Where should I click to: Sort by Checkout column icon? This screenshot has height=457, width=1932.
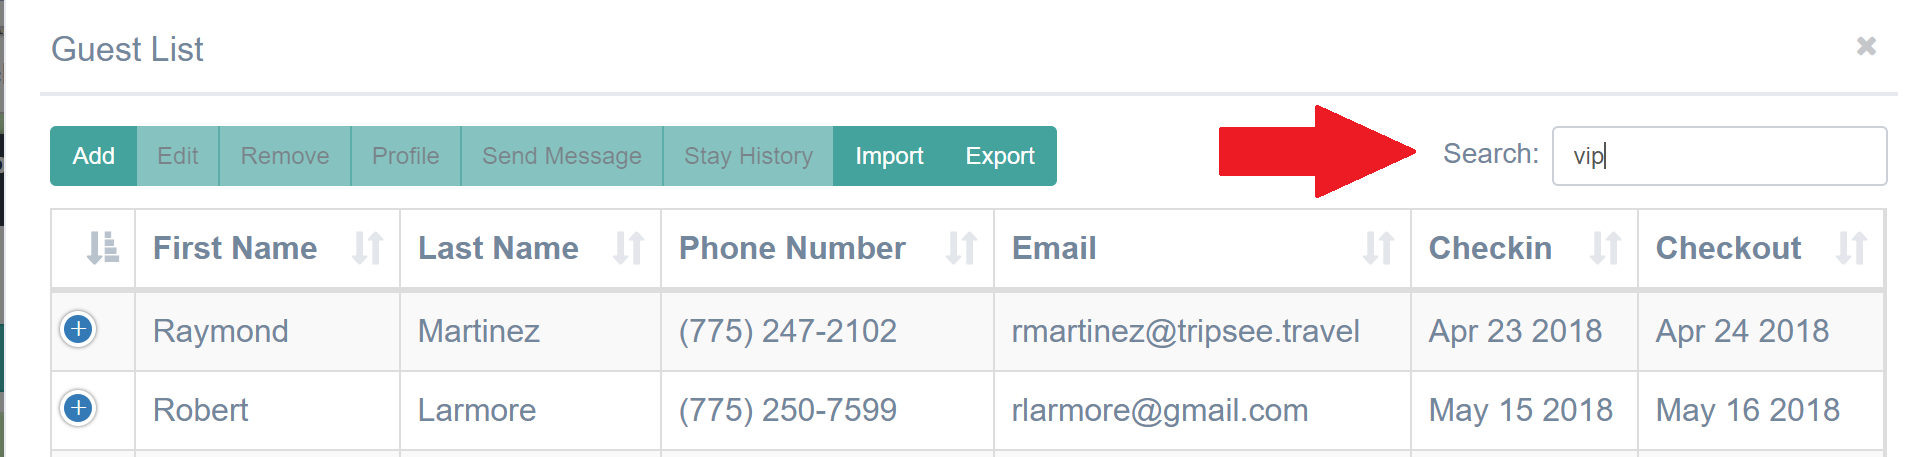1851,248
